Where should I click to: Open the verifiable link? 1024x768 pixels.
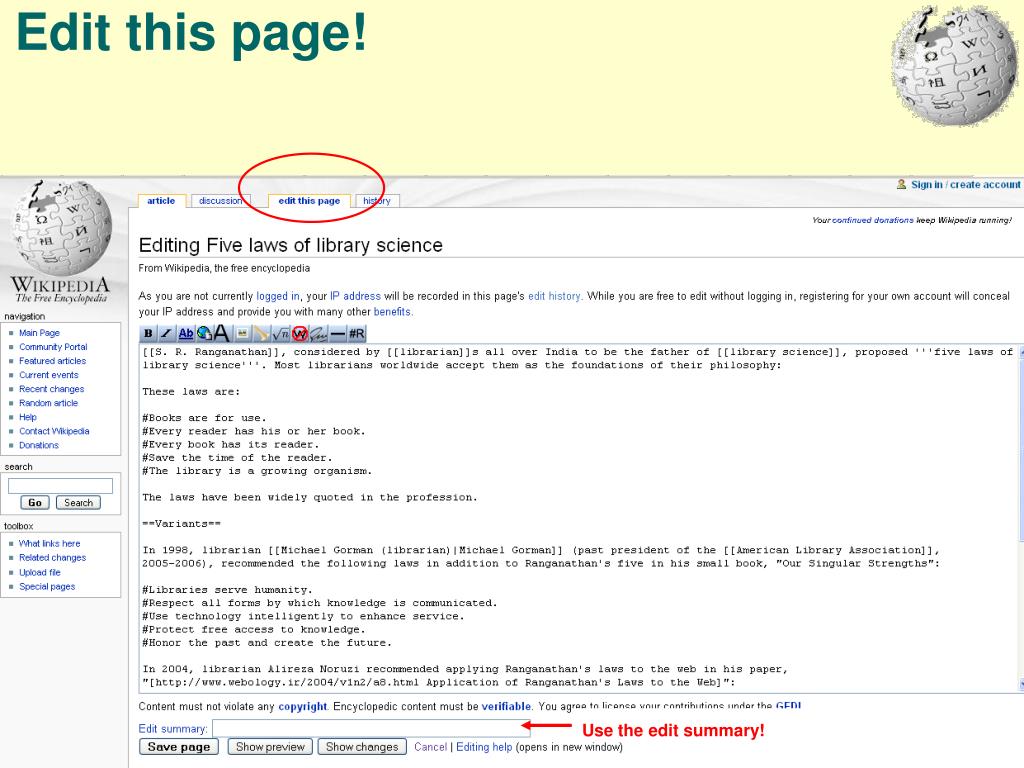506,706
